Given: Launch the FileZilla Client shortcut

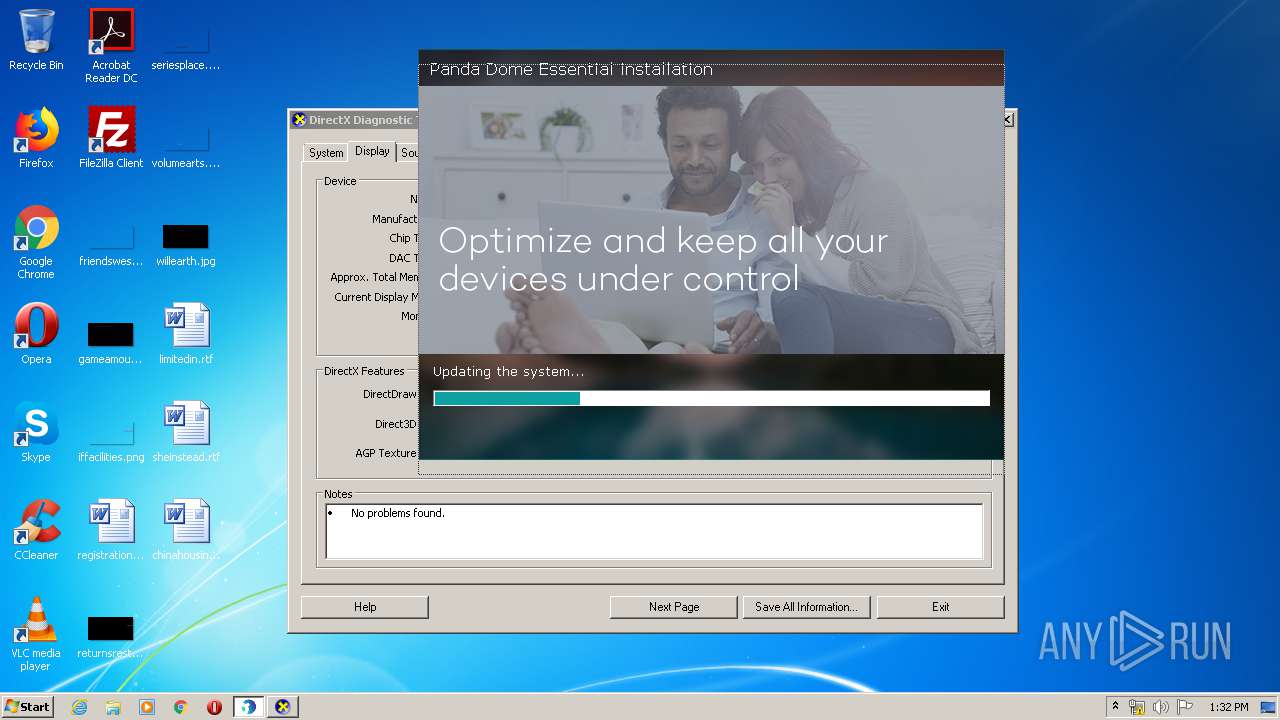Looking at the screenshot, I should 111,138.
